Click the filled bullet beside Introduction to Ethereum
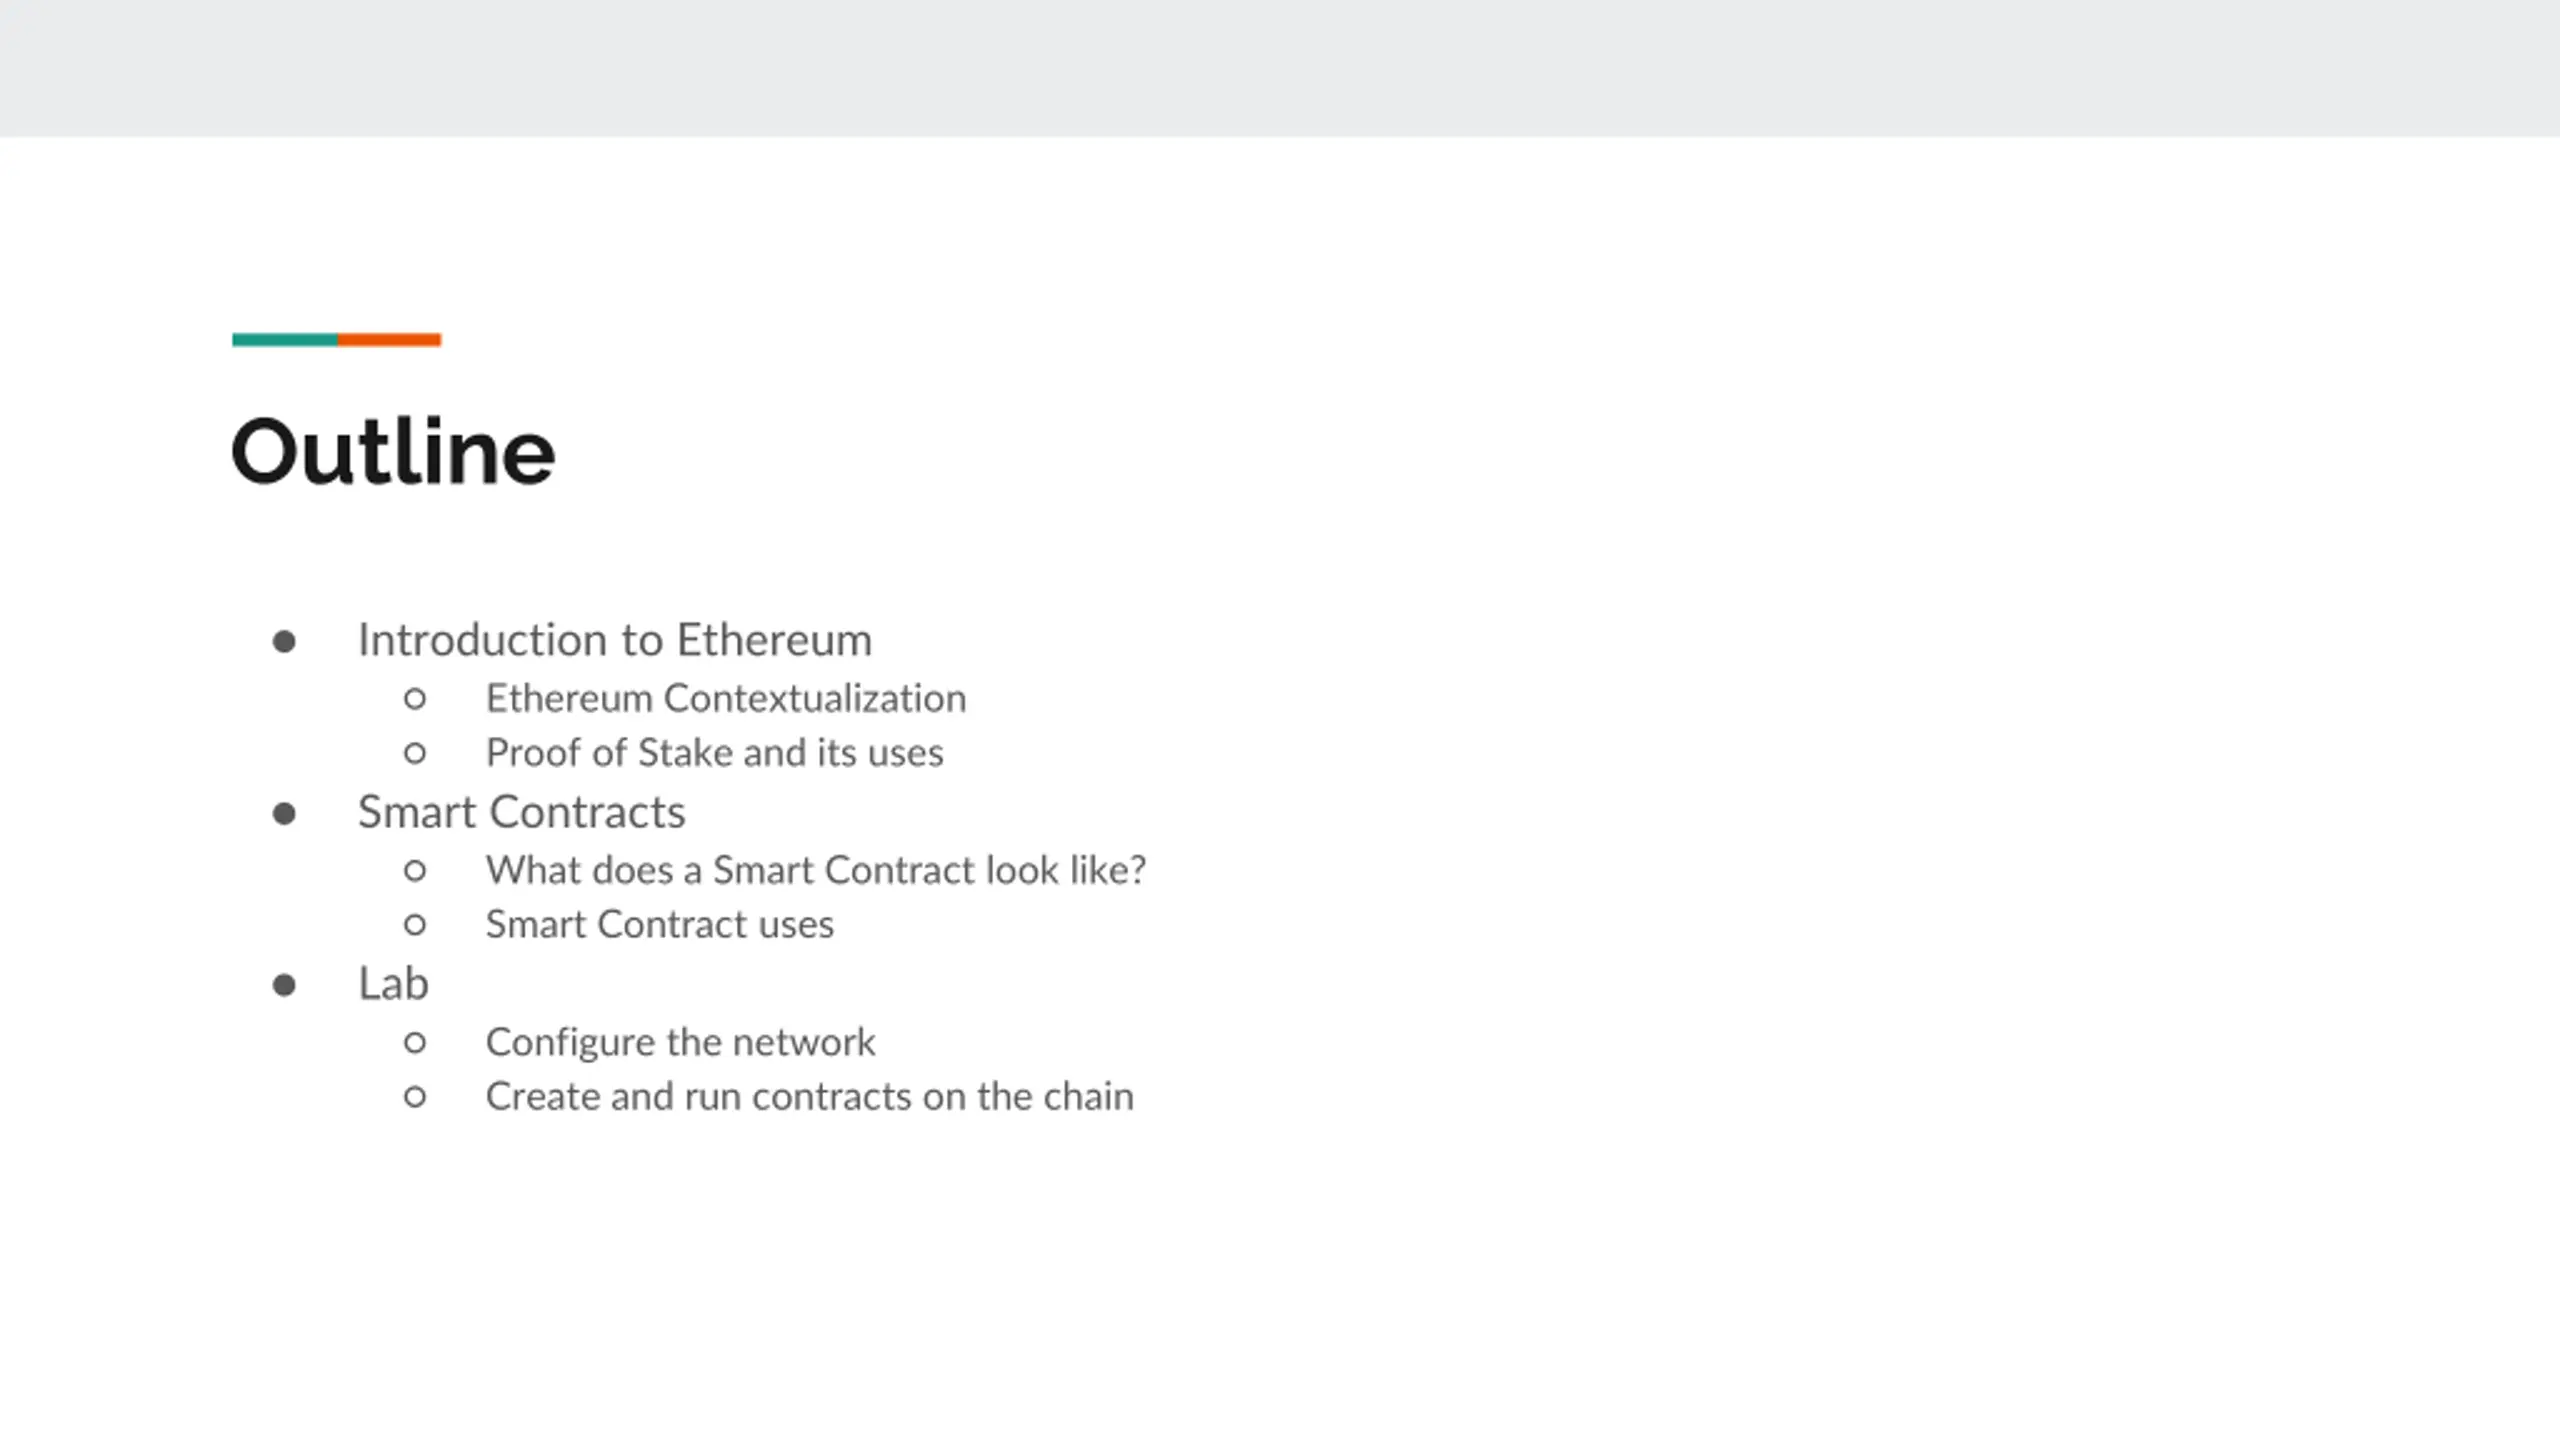The height and width of the screenshot is (1440, 2560). click(x=284, y=641)
